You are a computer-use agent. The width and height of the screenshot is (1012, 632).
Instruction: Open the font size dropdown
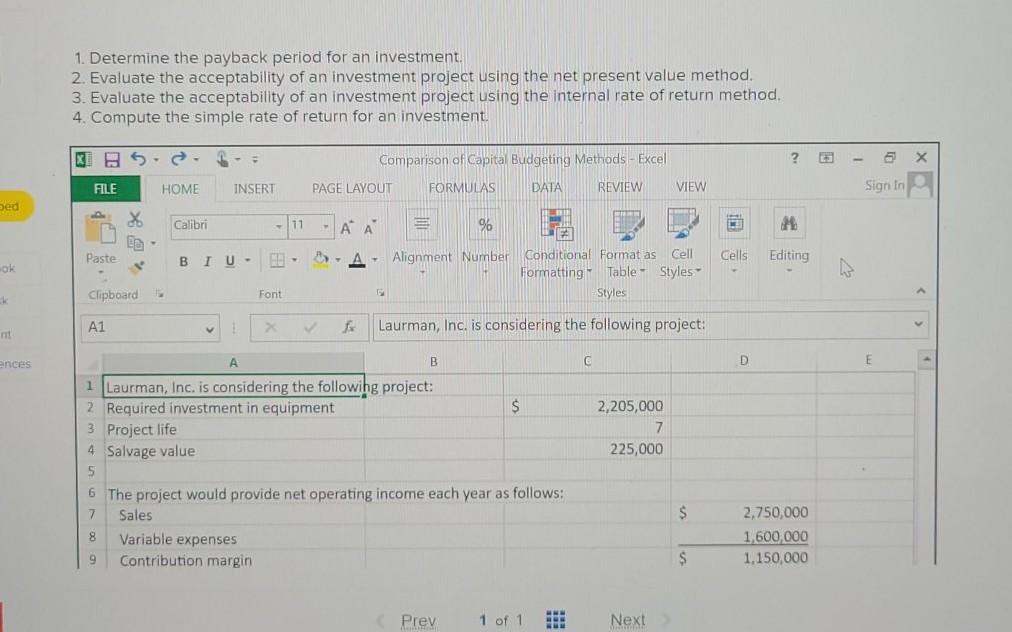coord(327,225)
